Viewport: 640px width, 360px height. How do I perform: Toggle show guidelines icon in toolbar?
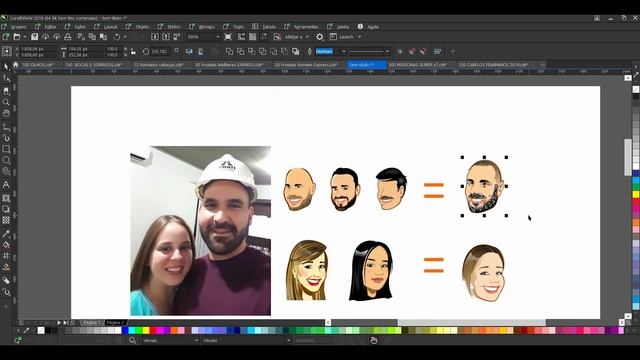(x=264, y=37)
